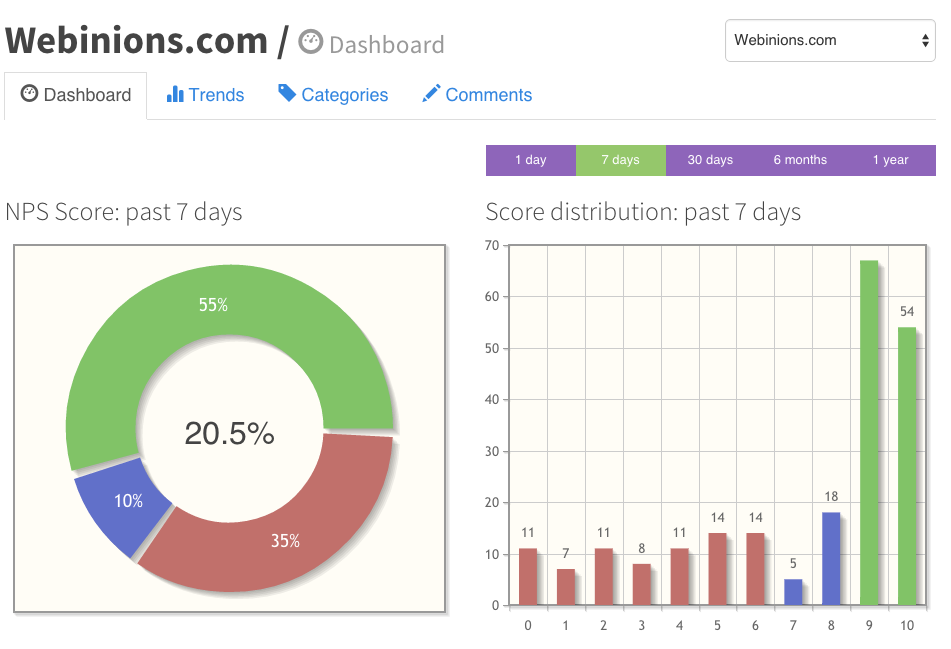The image size is (951, 649).
Task: Click the Trends bar chart icon
Action: [175, 94]
